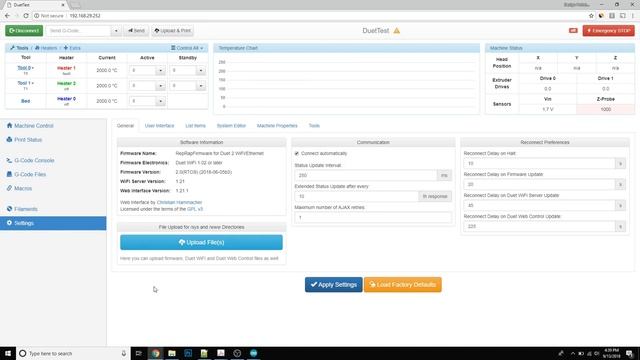Image resolution: width=640 pixels, height=360 pixels.
Task: Switch to the User Interface tab
Action: pos(159,126)
